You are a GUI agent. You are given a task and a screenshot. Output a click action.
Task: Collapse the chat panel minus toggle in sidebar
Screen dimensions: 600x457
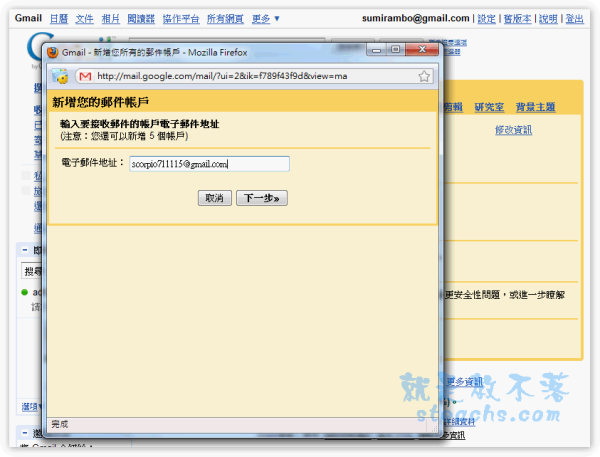tap(25, 250)
